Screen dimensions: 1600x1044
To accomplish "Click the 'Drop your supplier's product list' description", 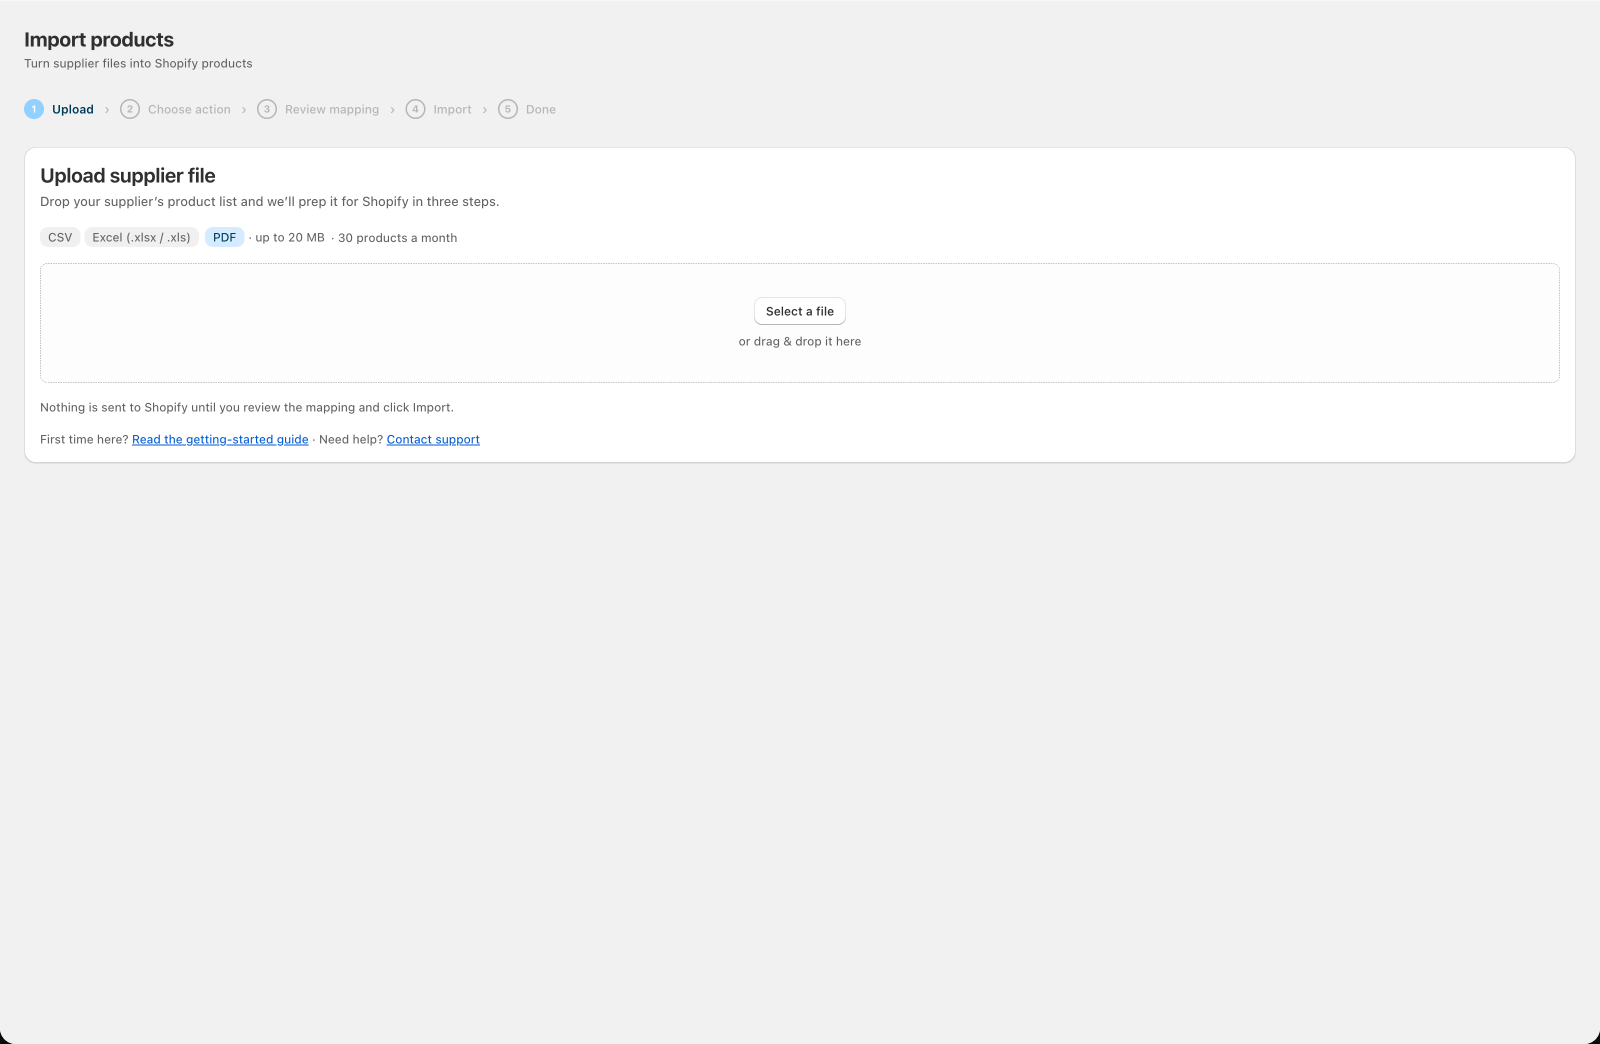I will tap(269, 202).
